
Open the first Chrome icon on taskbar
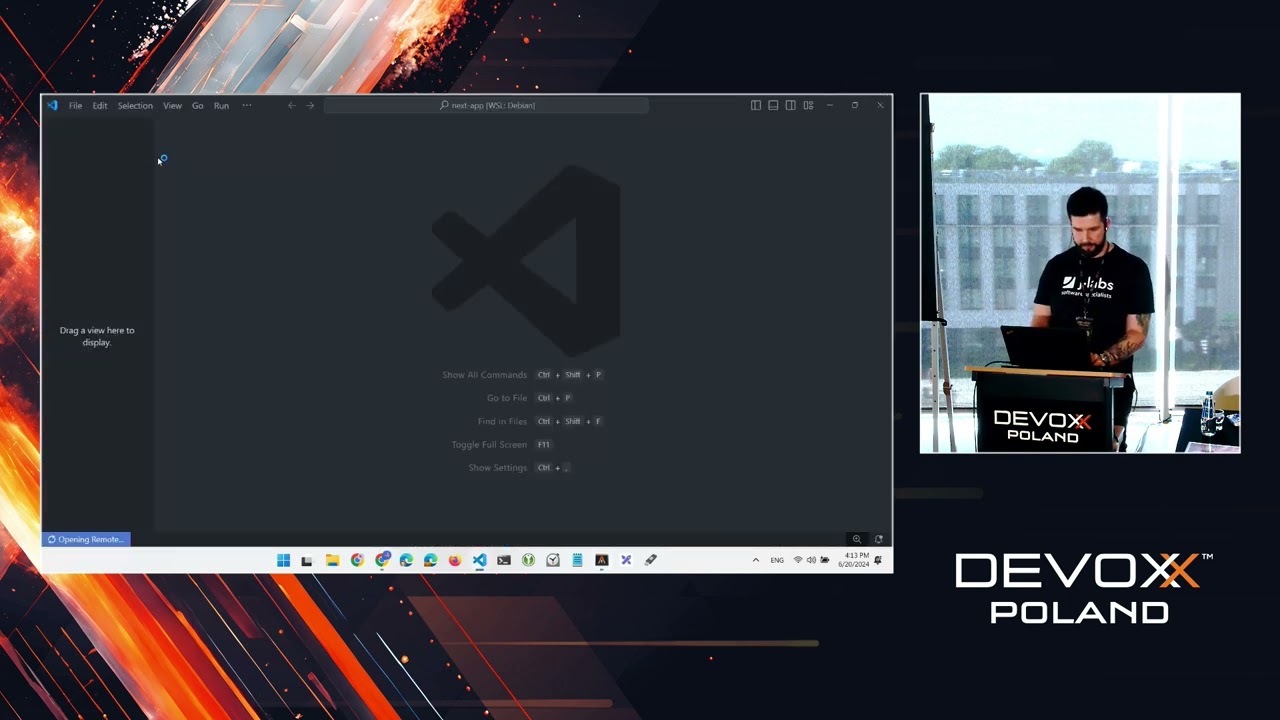coord(357,560)
